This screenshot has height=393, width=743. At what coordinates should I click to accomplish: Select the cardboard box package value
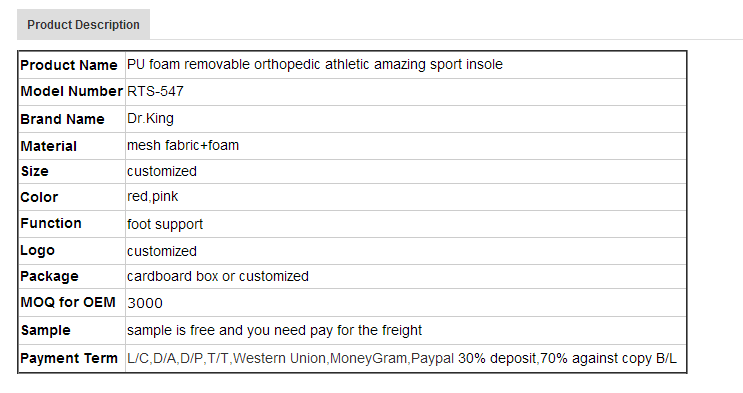tap(218, 276)
